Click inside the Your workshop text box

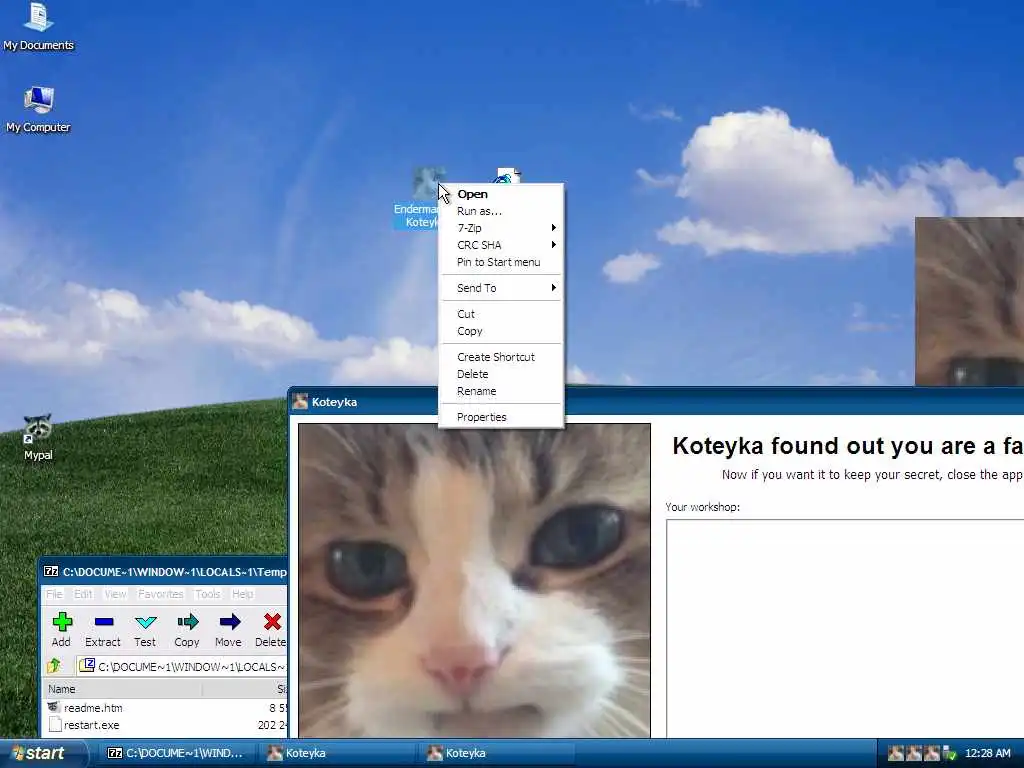point(845,628)
